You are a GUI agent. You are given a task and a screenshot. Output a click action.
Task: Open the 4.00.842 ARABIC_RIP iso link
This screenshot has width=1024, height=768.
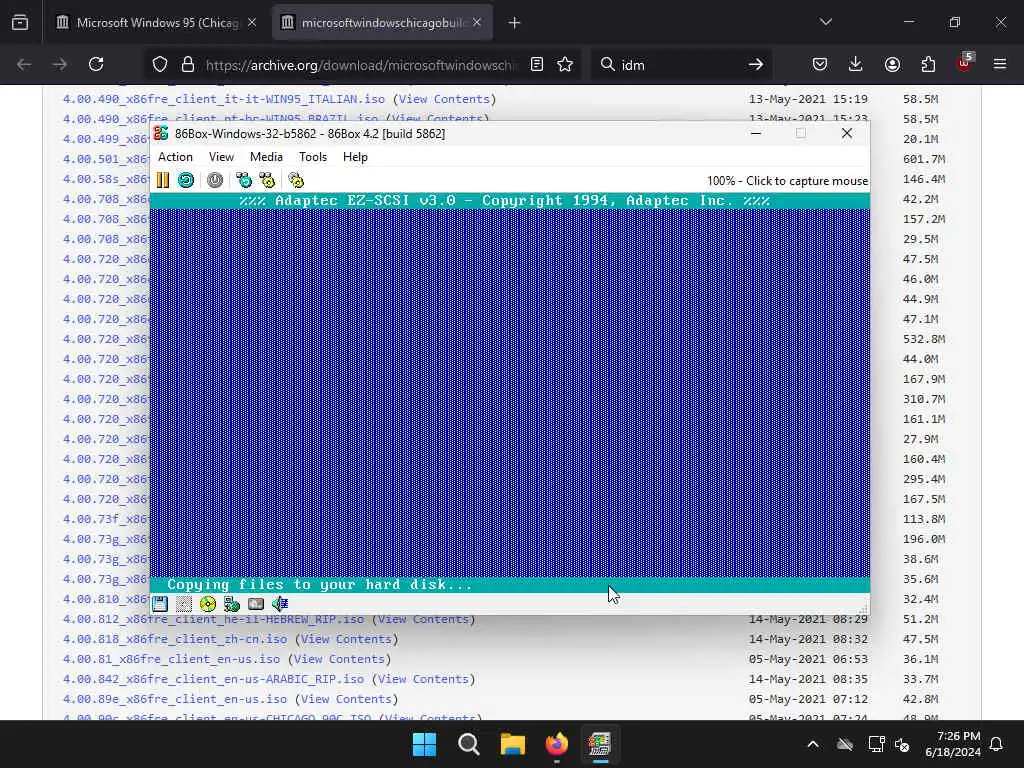pyautogui.click(x=213, y=679)
